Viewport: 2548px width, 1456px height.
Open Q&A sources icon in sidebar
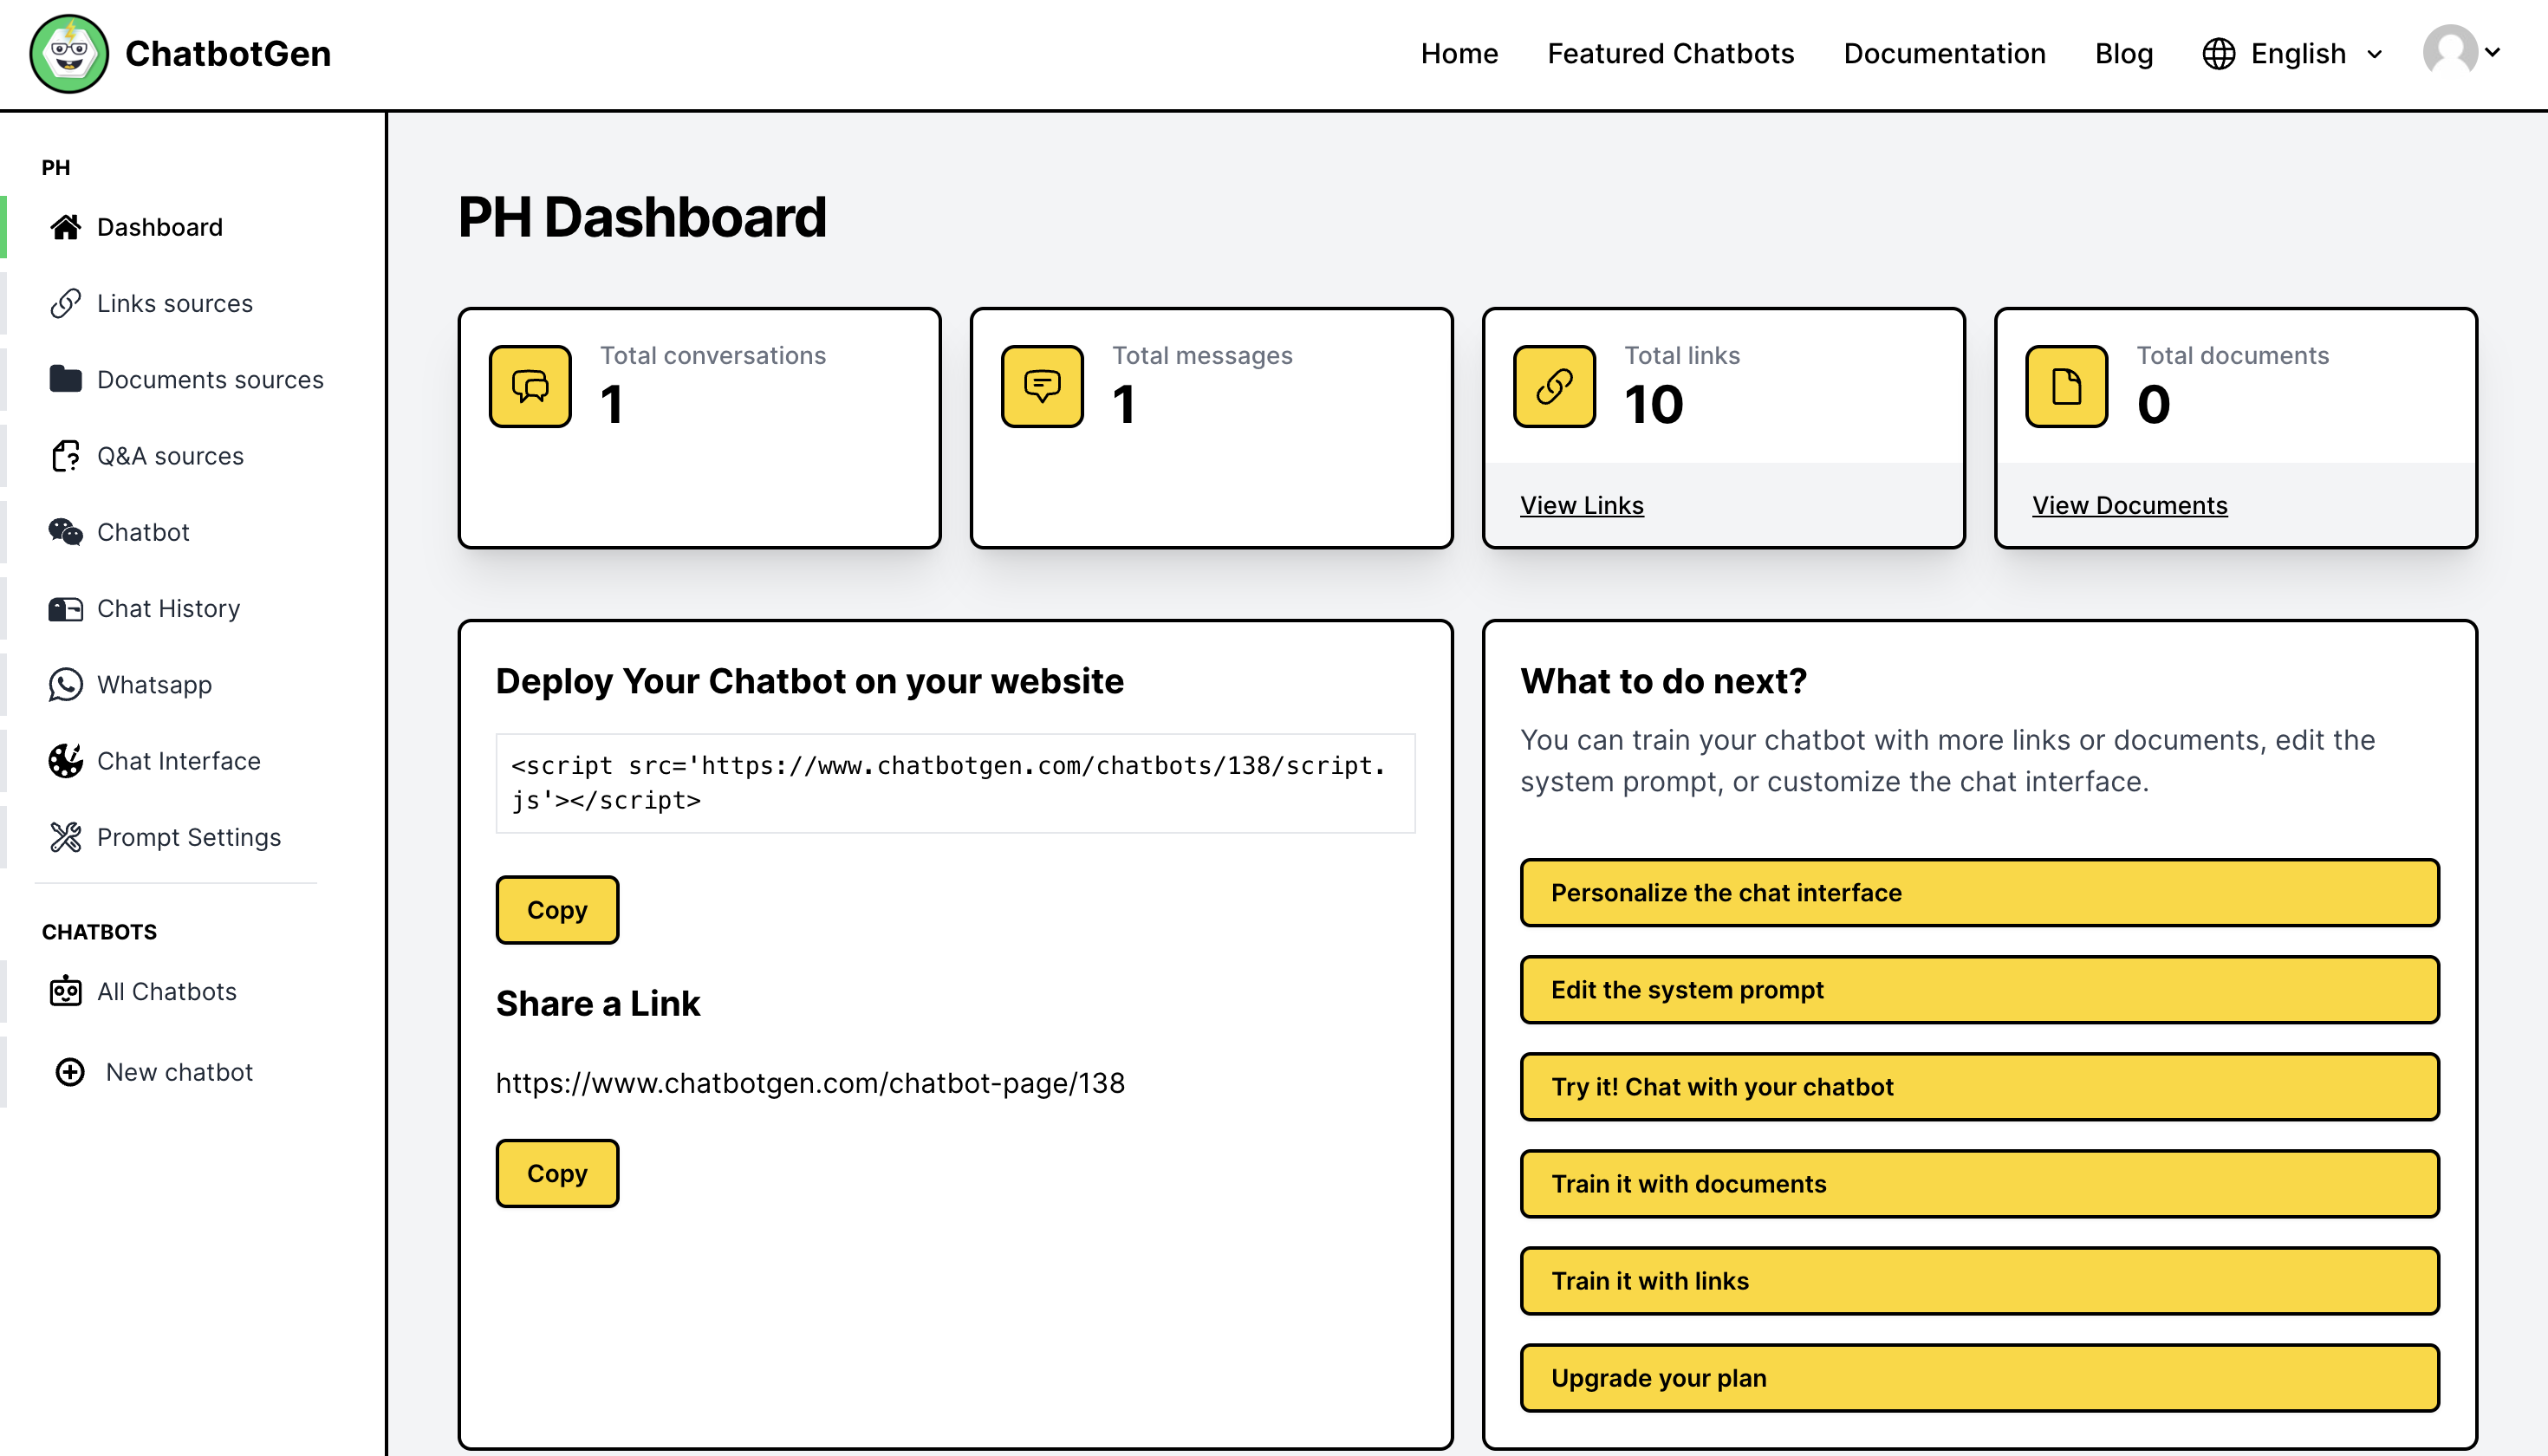[65, 456]
